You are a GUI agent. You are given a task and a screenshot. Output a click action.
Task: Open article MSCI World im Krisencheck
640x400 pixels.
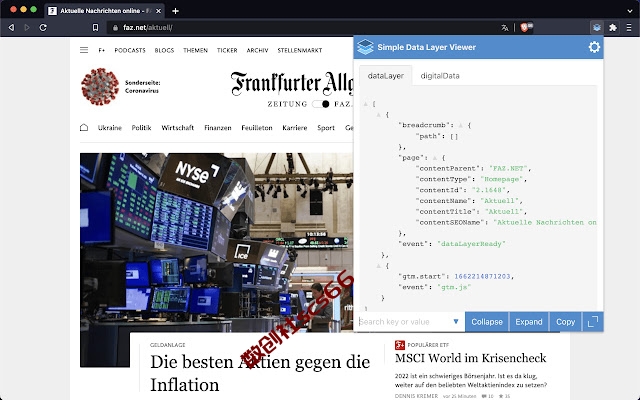point(470,358)
